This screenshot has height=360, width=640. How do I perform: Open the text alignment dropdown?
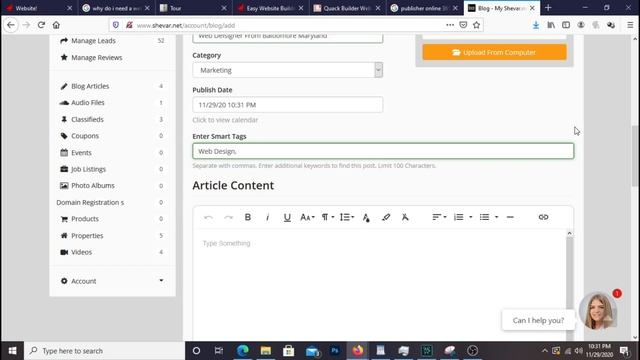tap(439, 217)
